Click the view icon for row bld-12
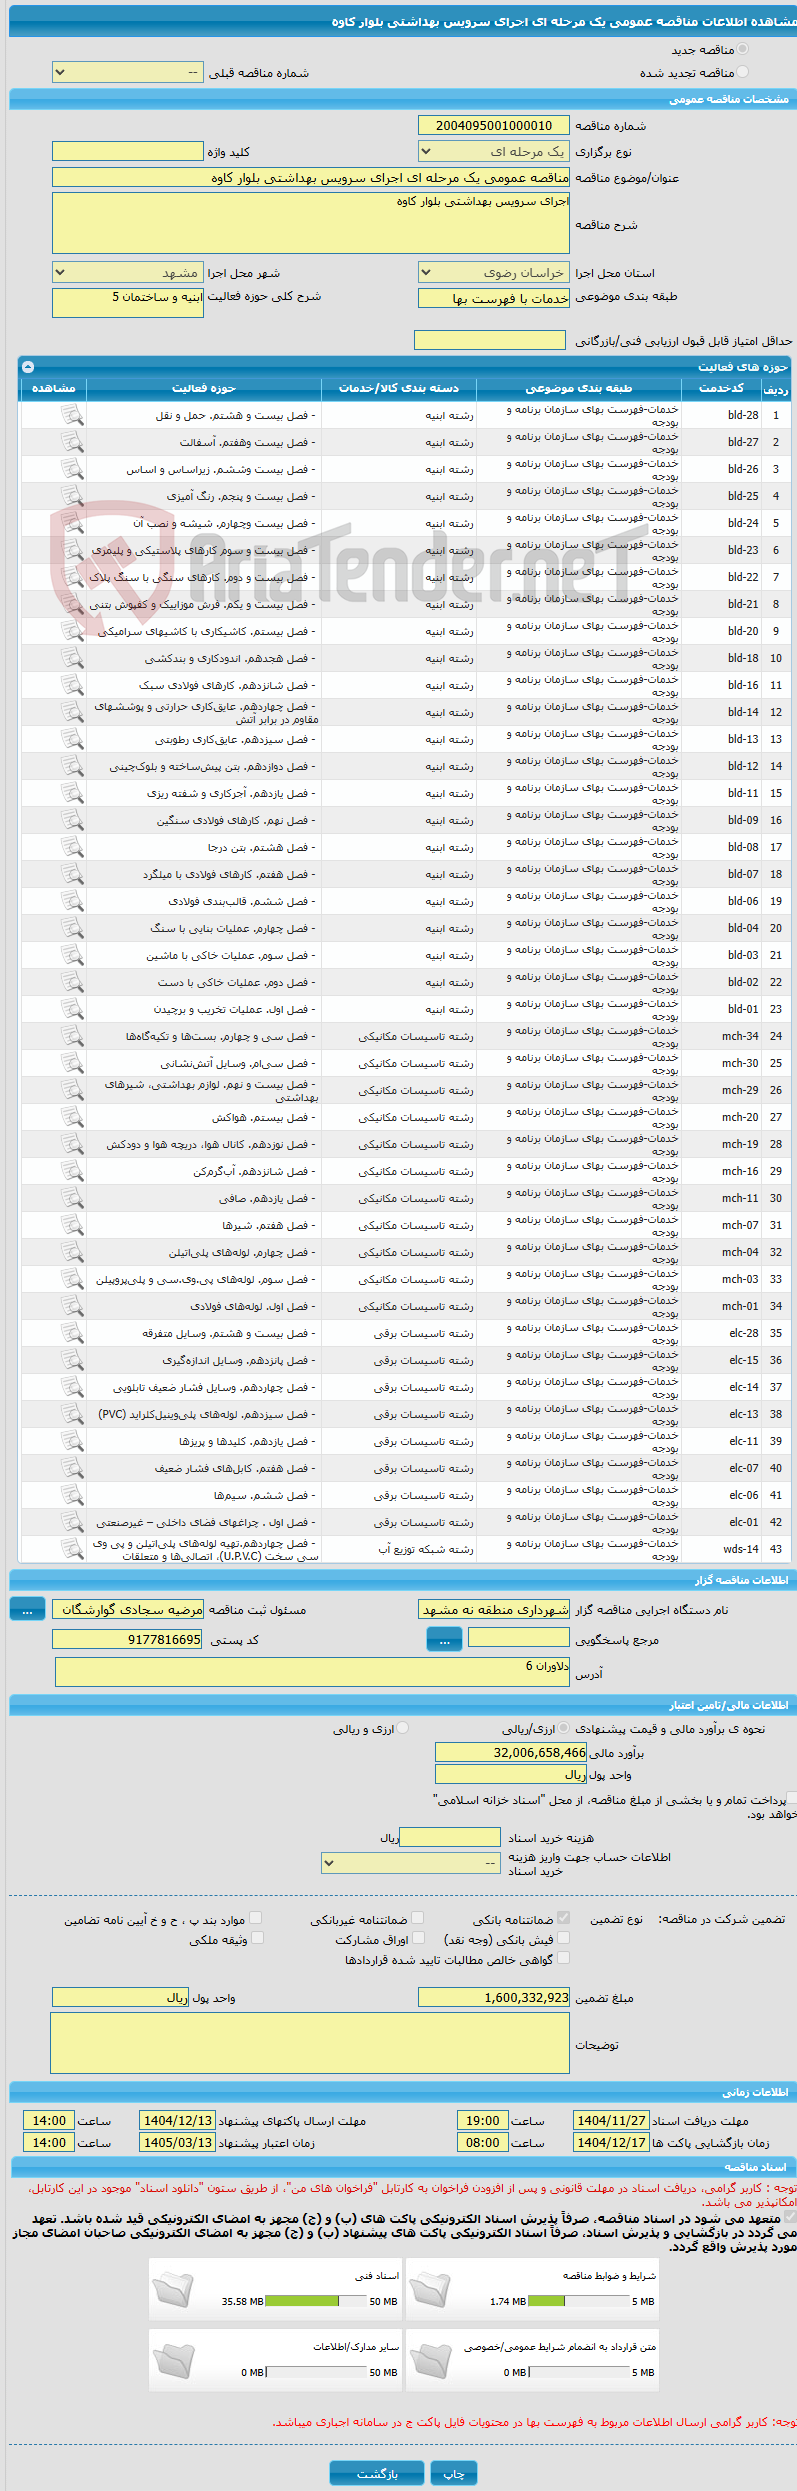Viewport: 797px width, 2491px height. (x=72, y=766)
